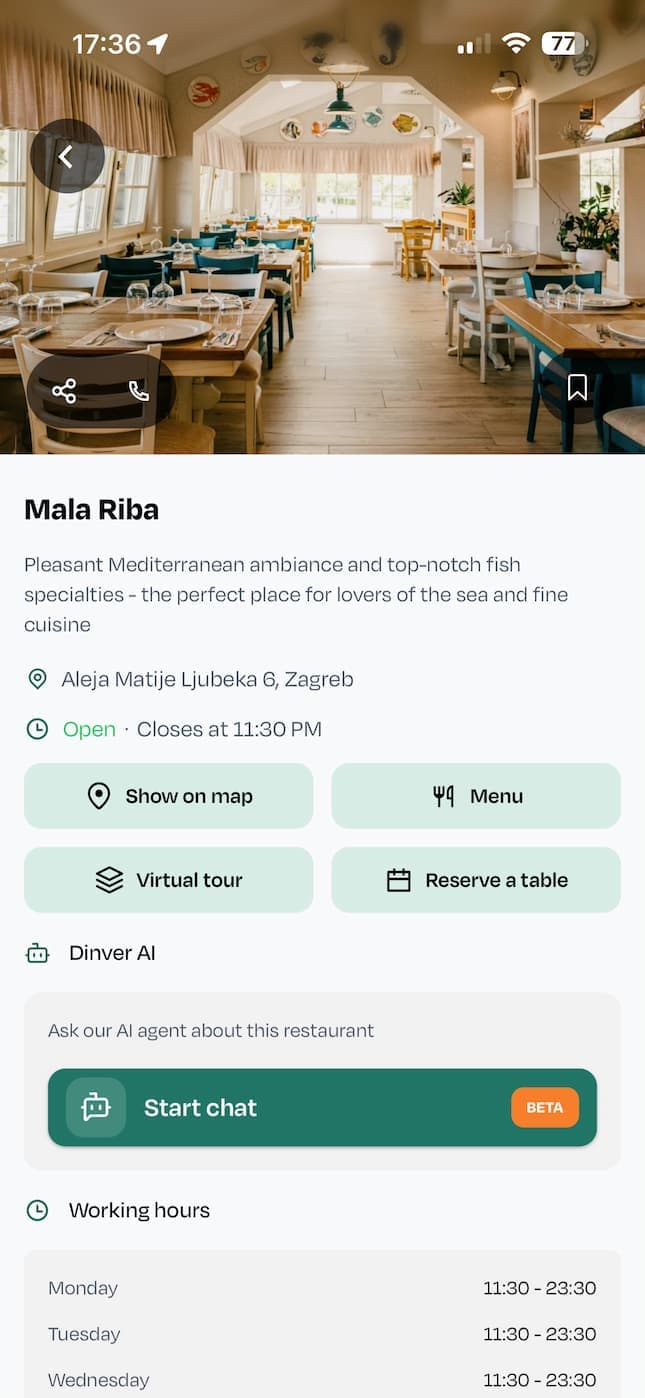
Task: Expand Monday's working hours row
Action: click(x=322, y=1288)
